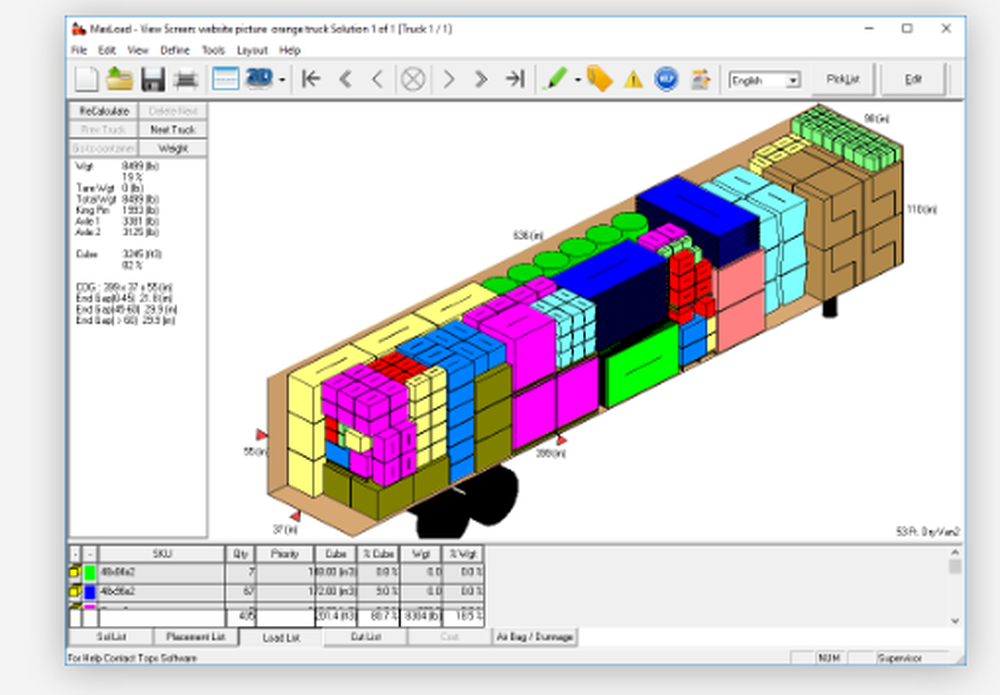Click the Qty column header

click(x=240, y=554)
